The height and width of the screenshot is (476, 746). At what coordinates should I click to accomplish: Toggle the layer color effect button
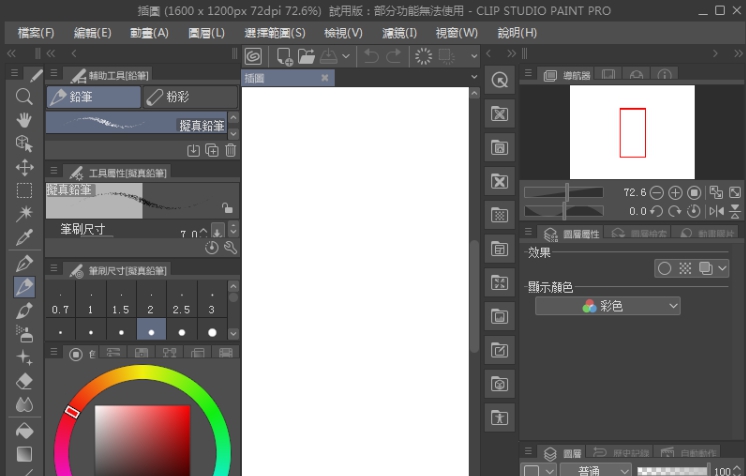click(x=706, y=268)
